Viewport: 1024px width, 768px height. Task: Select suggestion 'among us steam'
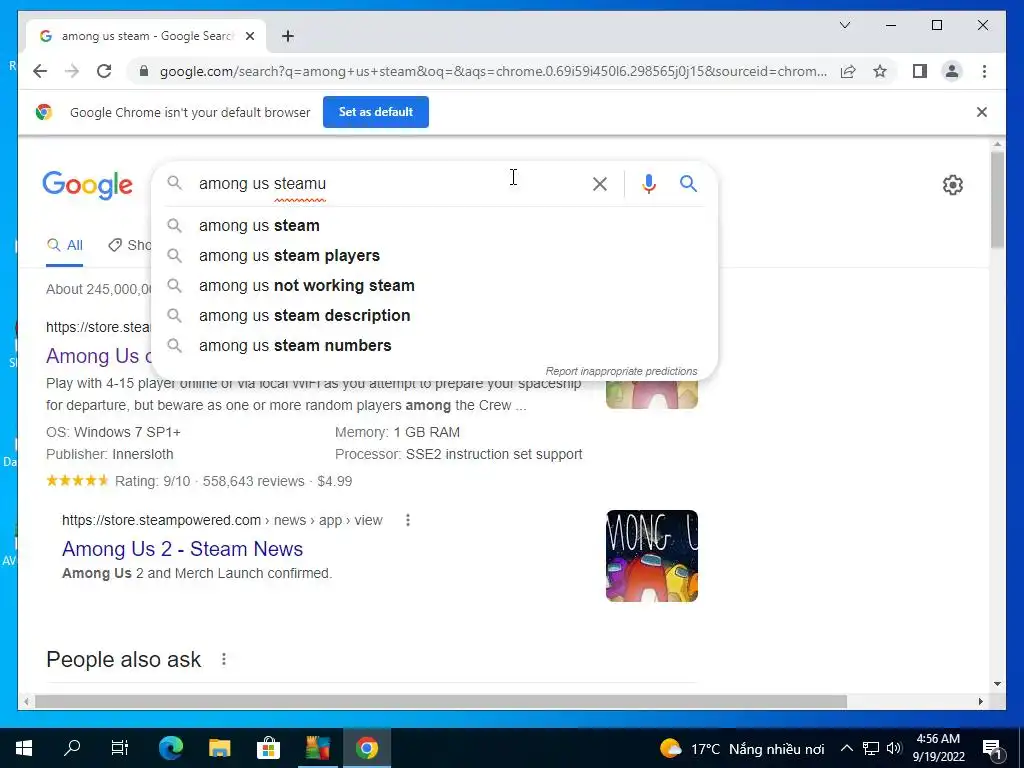434,225
